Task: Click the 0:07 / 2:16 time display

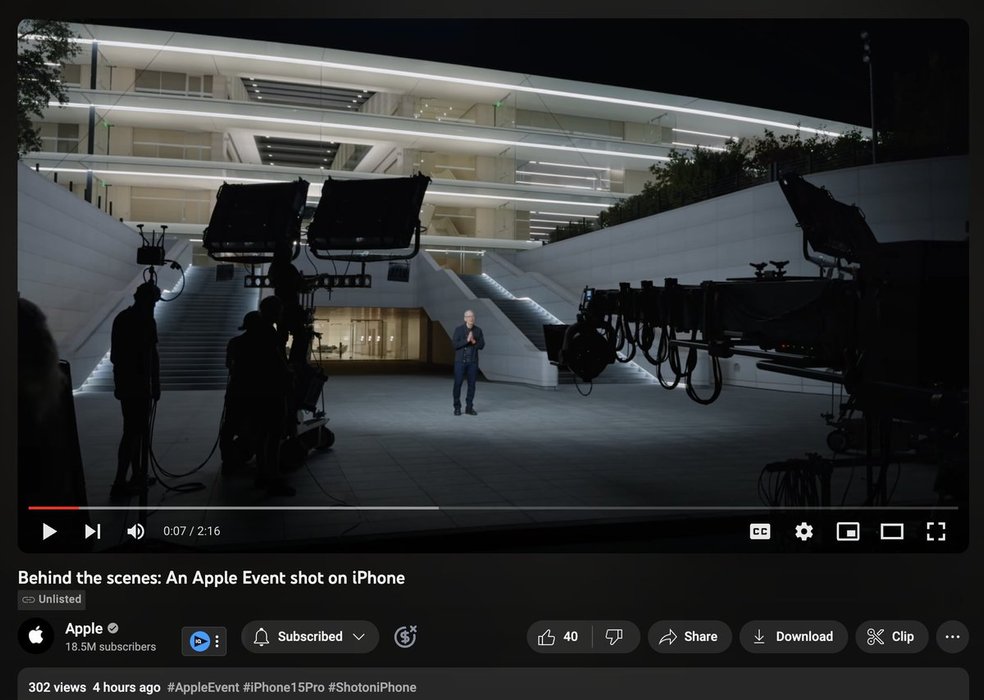Action: [x=191, y=531]
